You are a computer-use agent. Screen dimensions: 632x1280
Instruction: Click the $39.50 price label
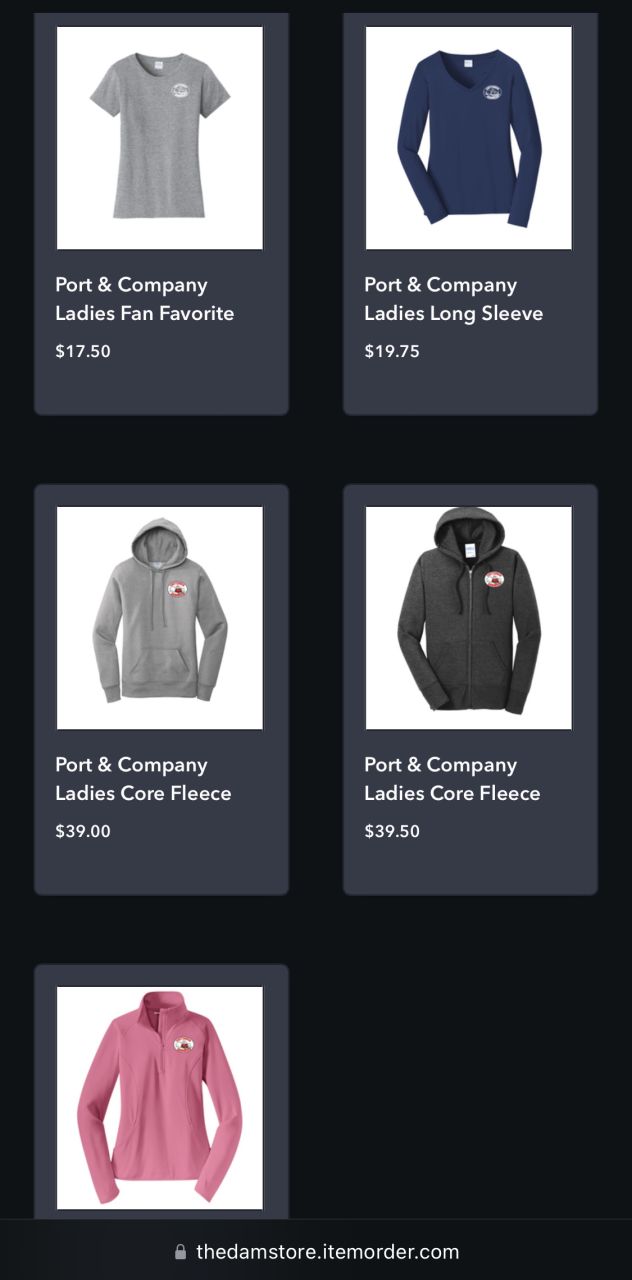(392, 831)
